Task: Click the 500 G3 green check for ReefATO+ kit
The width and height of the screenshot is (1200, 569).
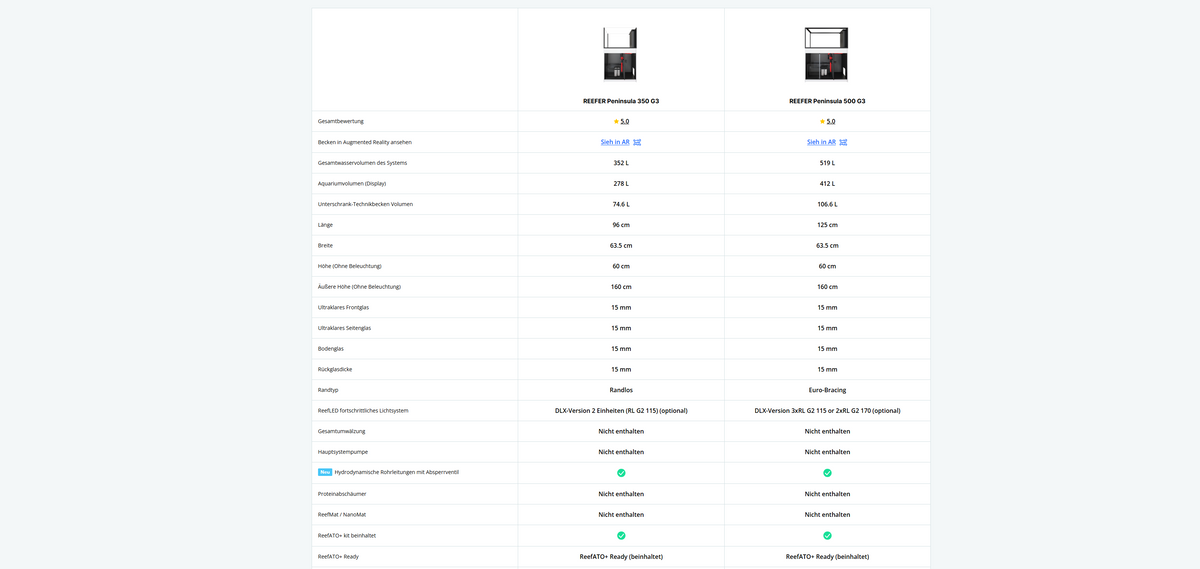Action: pyautogui.click(x=827, y=535)
